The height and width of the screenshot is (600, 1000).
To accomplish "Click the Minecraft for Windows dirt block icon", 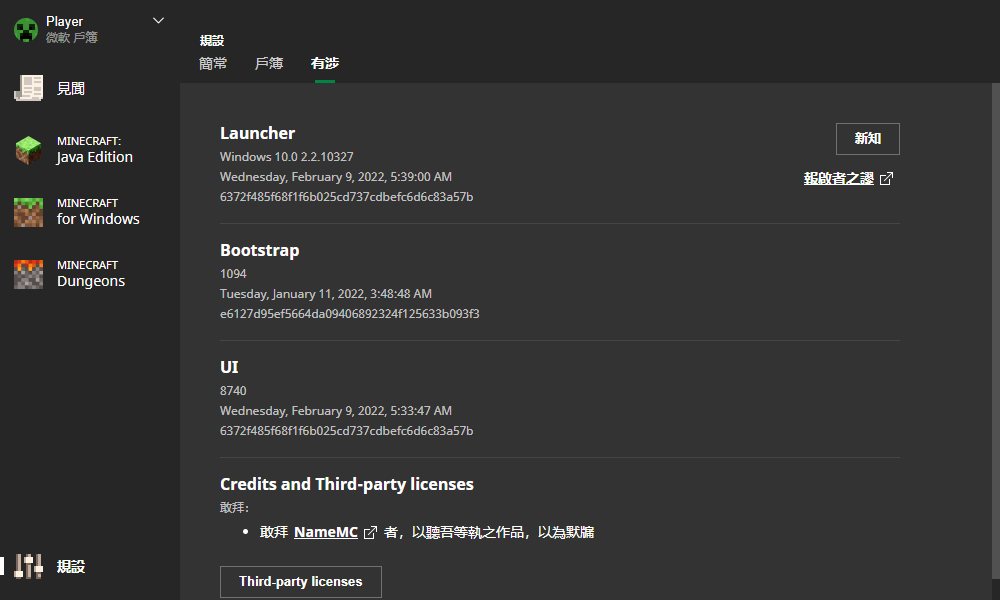I will (28, 212).
